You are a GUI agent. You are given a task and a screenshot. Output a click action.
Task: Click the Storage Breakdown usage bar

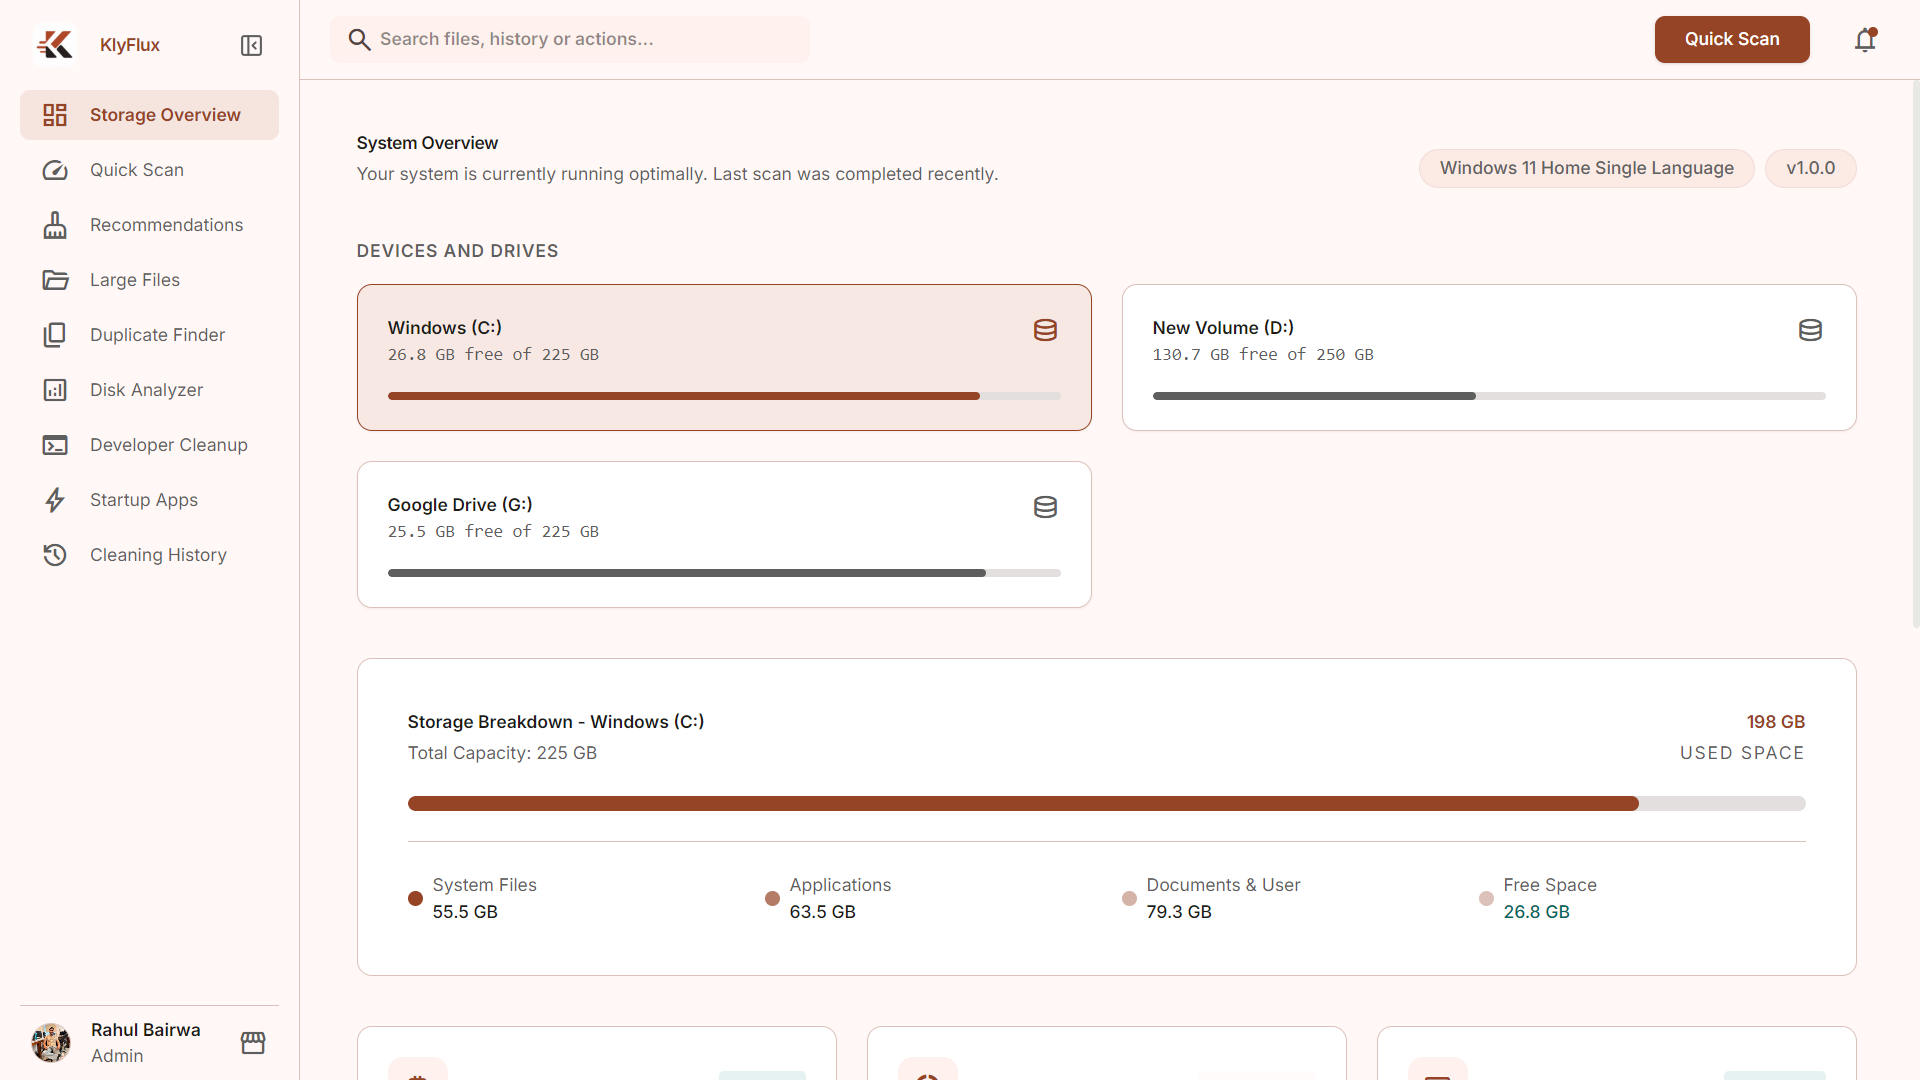(1106, 803)
